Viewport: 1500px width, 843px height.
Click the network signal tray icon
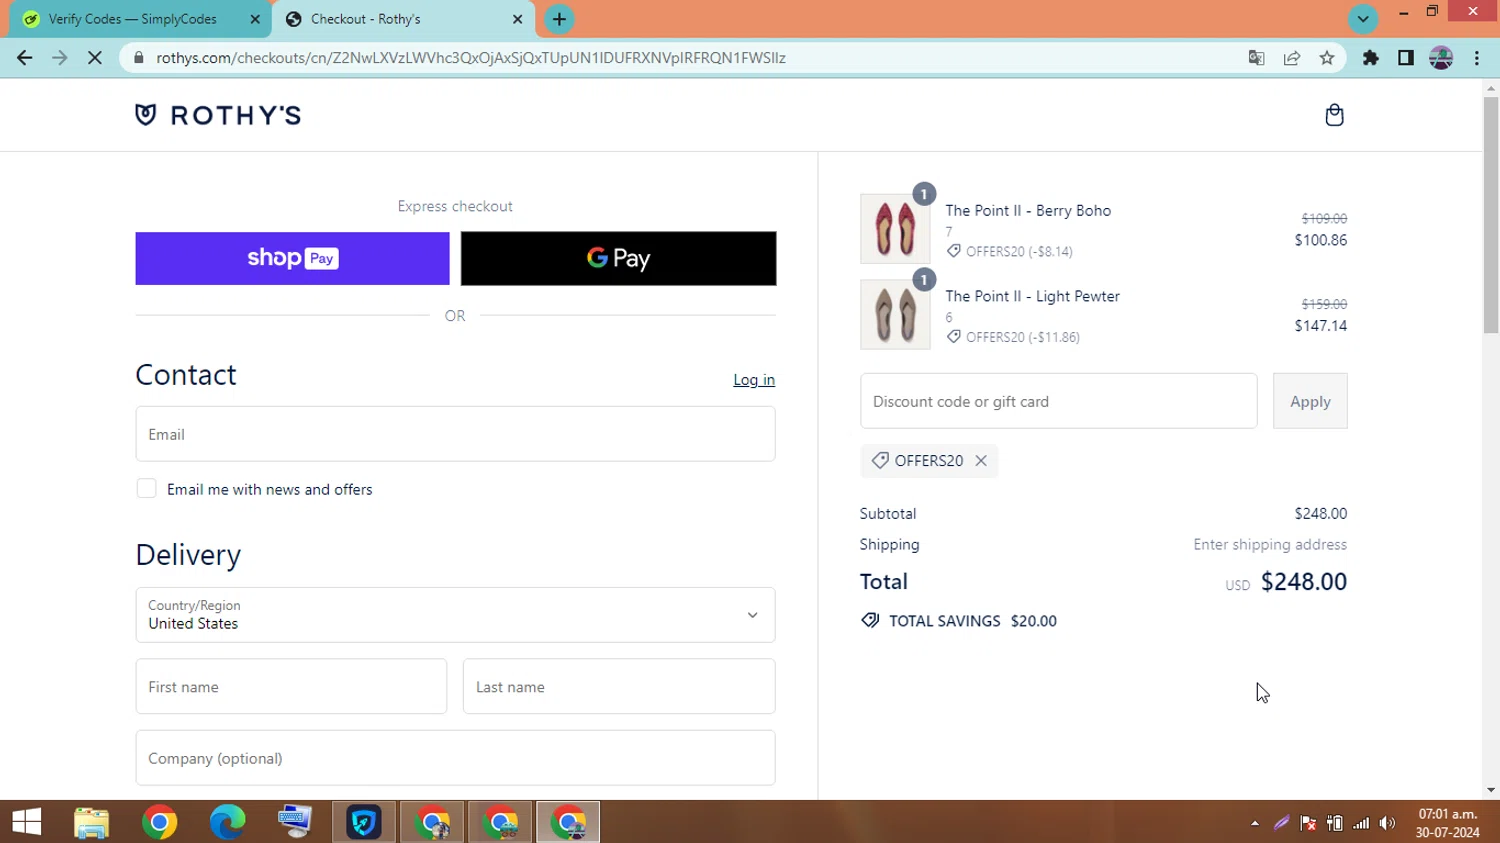[1361, 823]
